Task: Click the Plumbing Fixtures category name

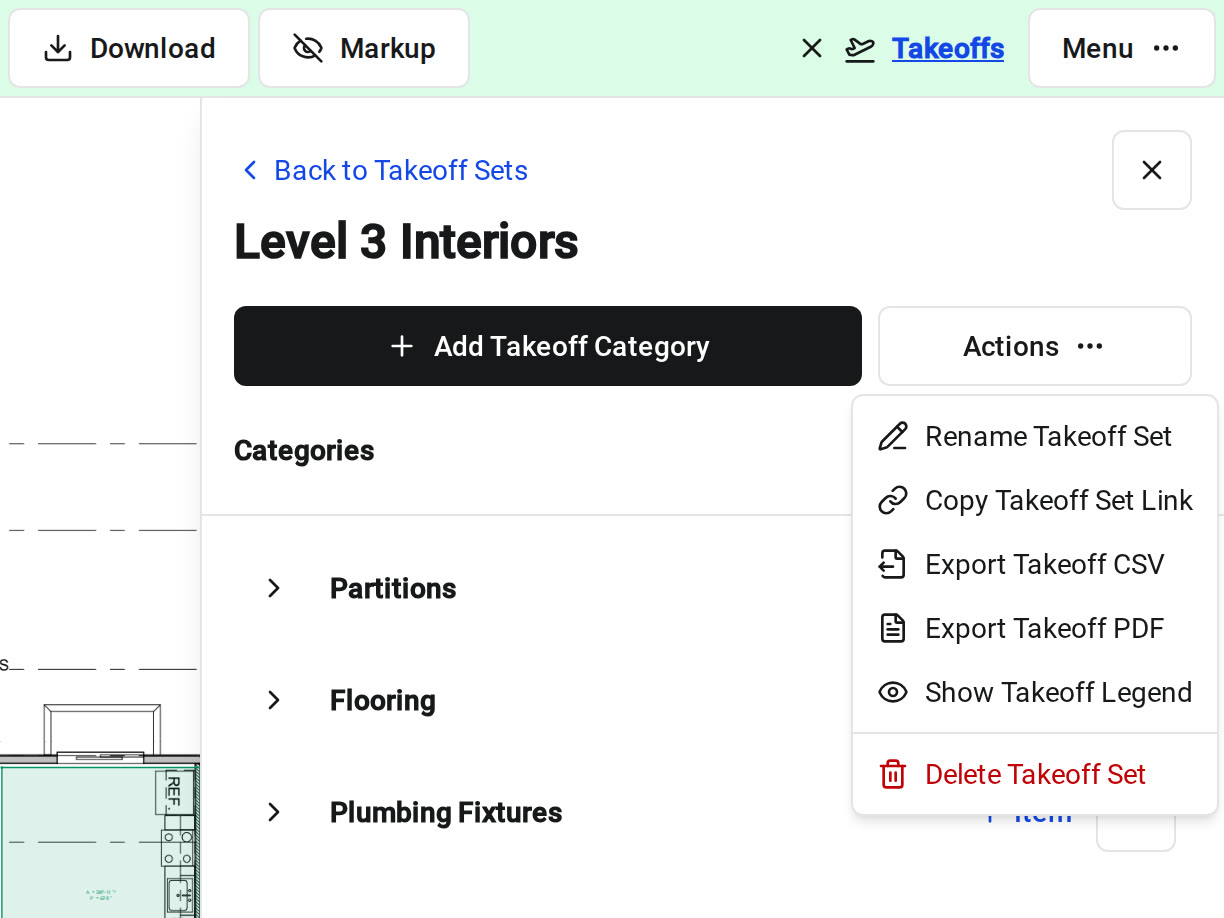Action: (x=446, y=812)
